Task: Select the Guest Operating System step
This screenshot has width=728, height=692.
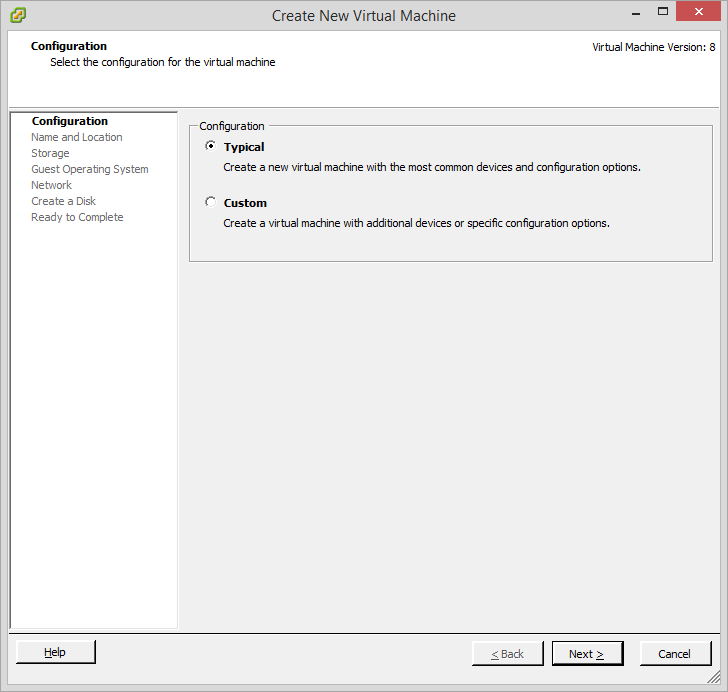Action: (x=90, y=169)
